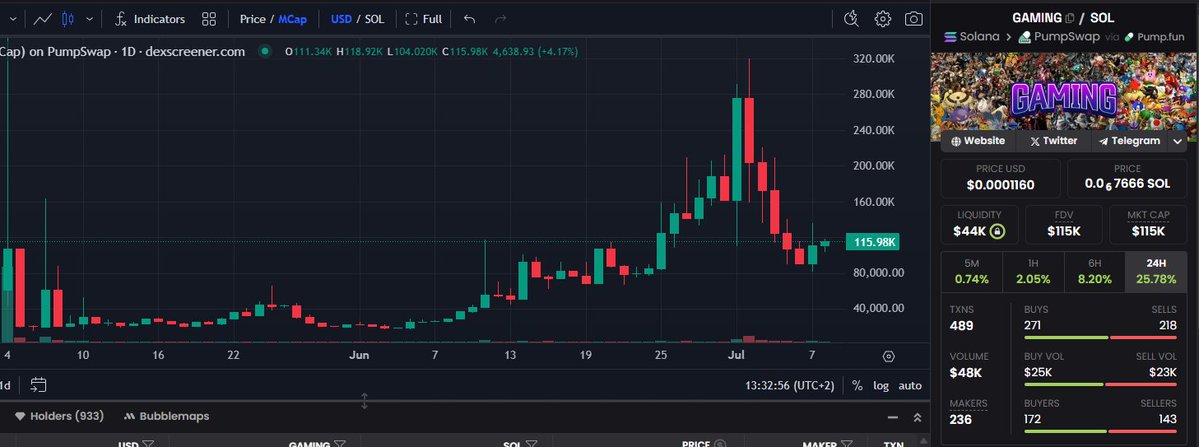Click the 115.98K current price label
The width and height of the screenshot is (1199, 447).
(x=872, y=242)
